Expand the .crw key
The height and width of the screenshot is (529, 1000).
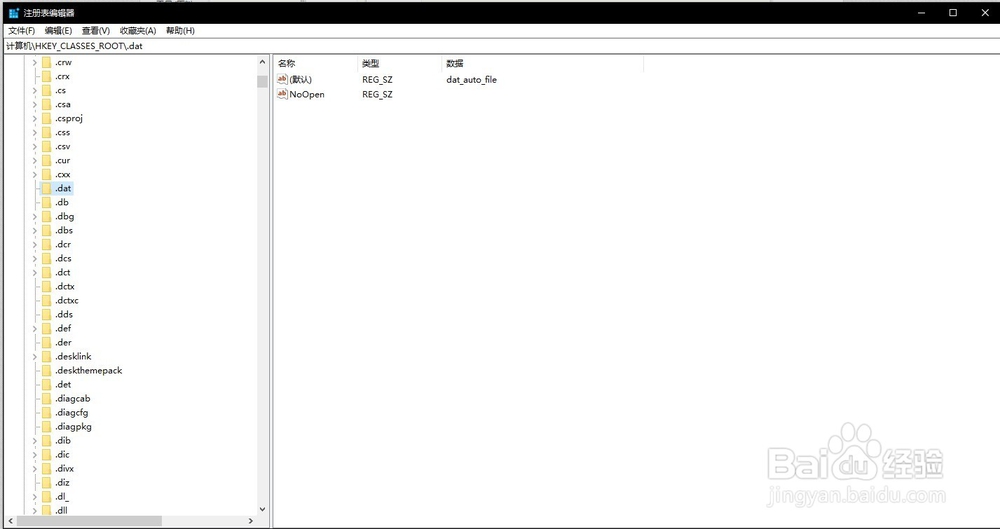coord(34,63)
